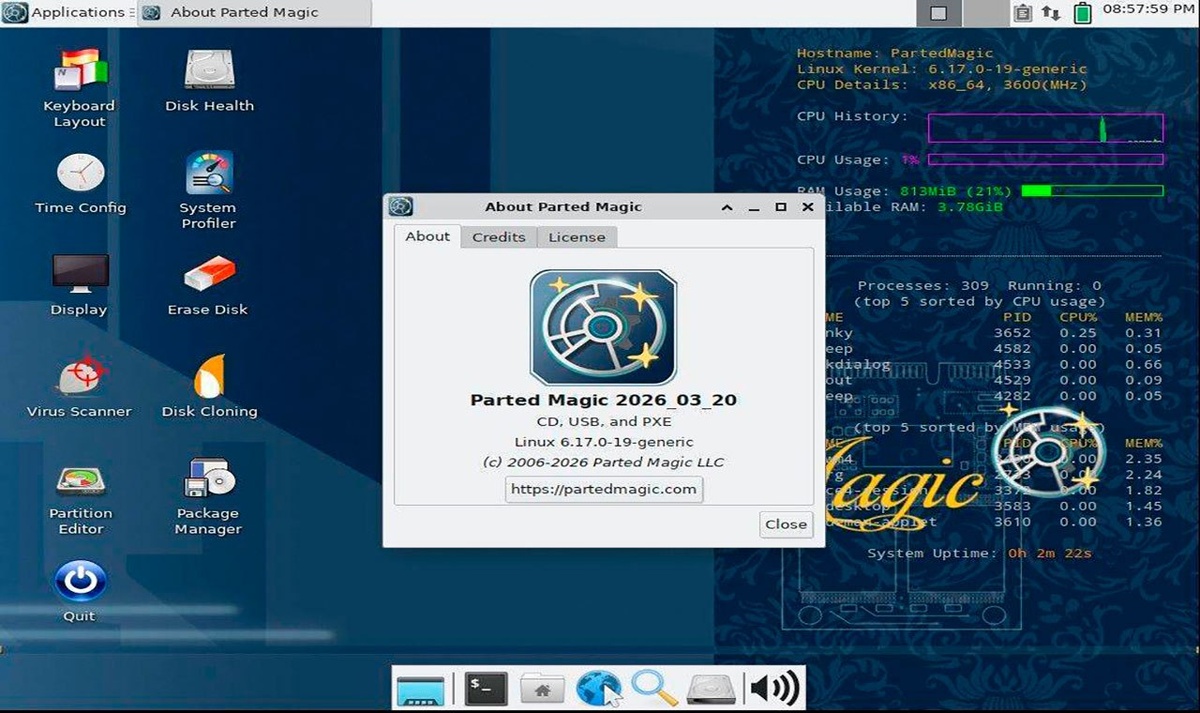Roll up the About dialog with arrow button
Image resolution: width=1200 pixels, height=713 pixels.
[x=728, y=207]
